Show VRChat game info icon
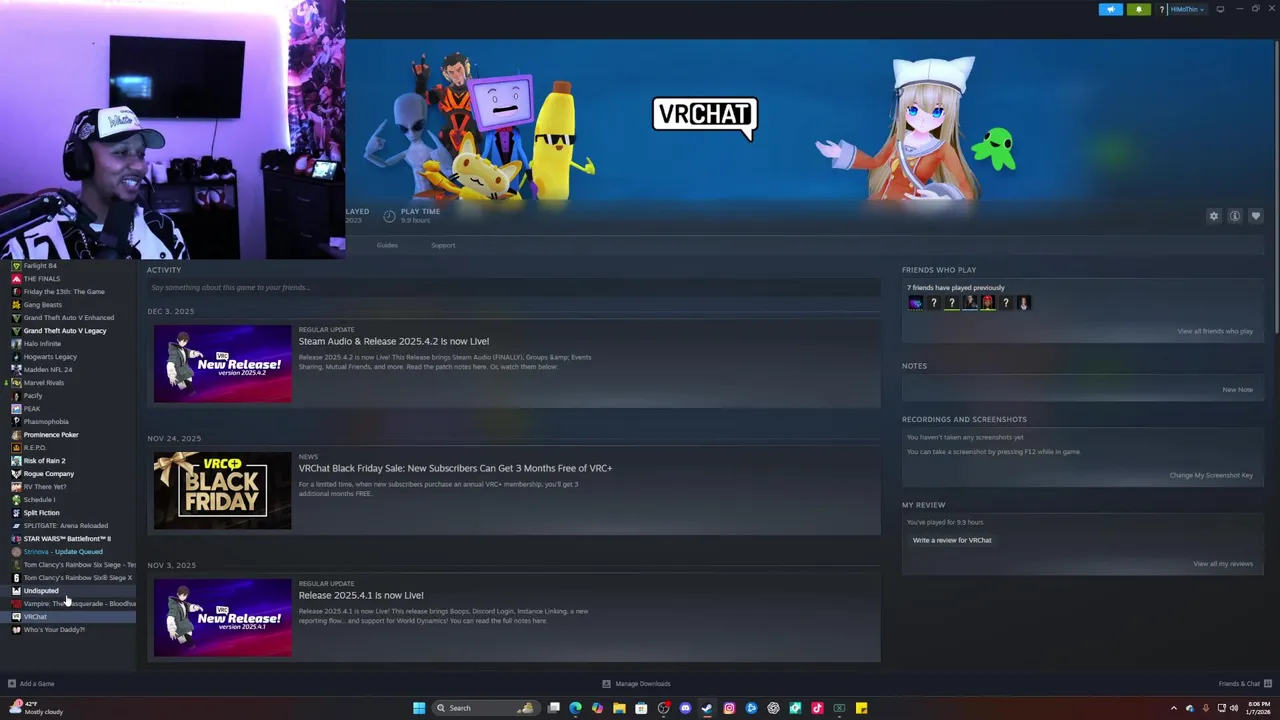 [x=1235, y=216]
